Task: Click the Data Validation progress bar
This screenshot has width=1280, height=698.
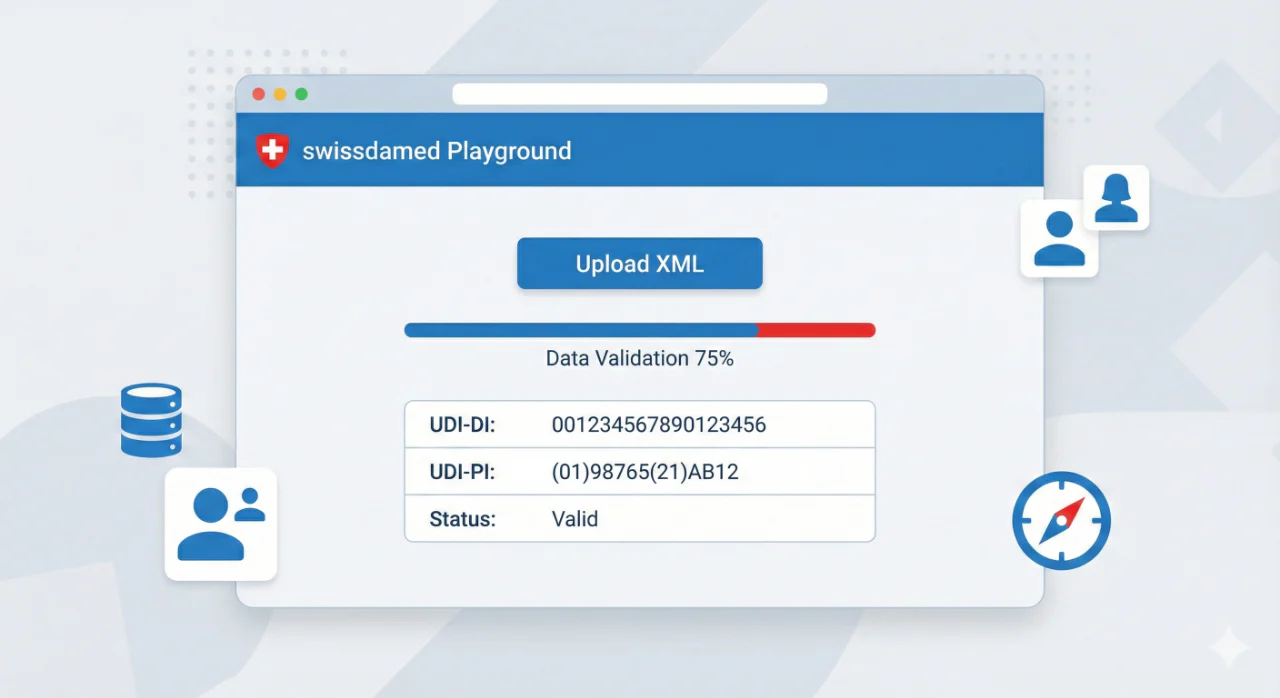Action: (640, 330)
